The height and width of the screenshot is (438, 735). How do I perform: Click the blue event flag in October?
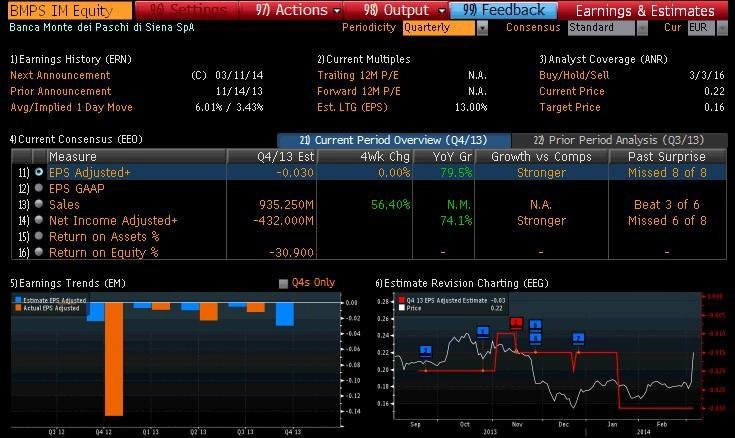click(483, 332)
